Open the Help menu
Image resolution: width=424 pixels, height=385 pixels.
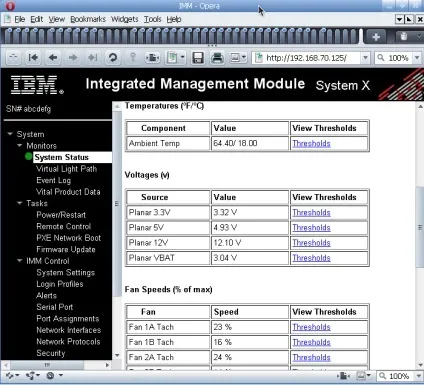point(174,19)
